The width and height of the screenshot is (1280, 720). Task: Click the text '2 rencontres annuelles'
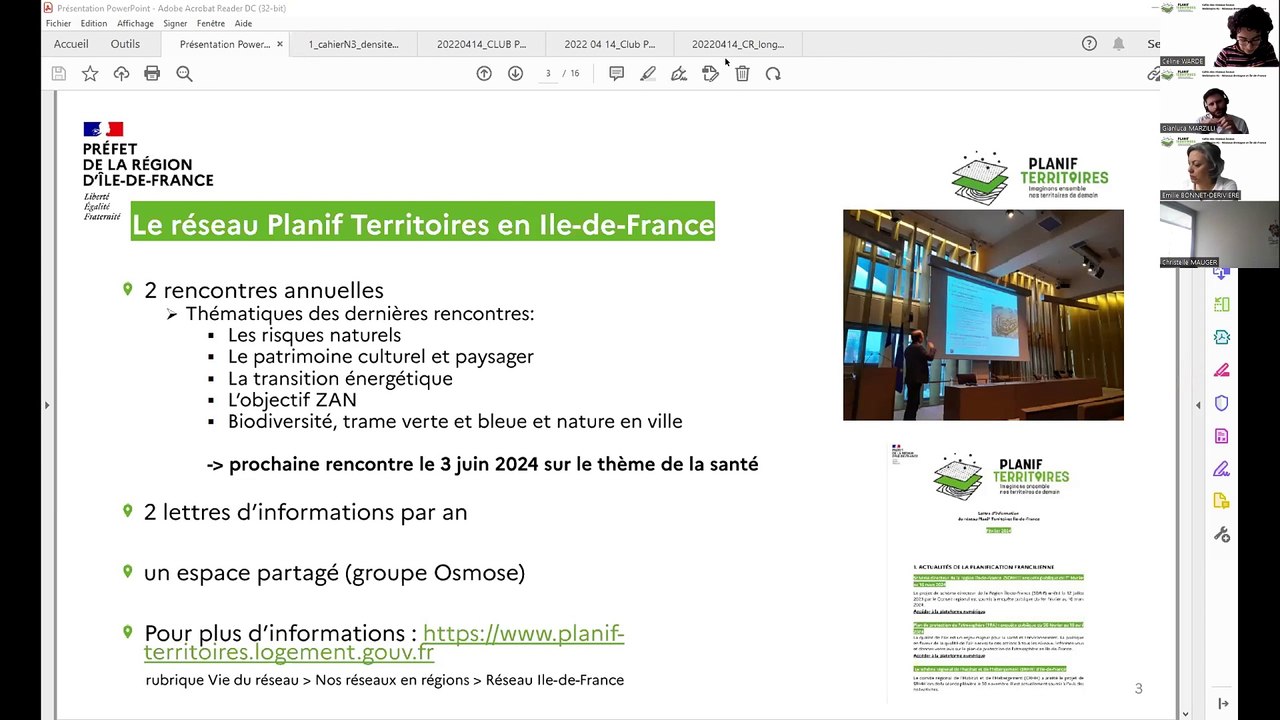click(x=264, y=290)
